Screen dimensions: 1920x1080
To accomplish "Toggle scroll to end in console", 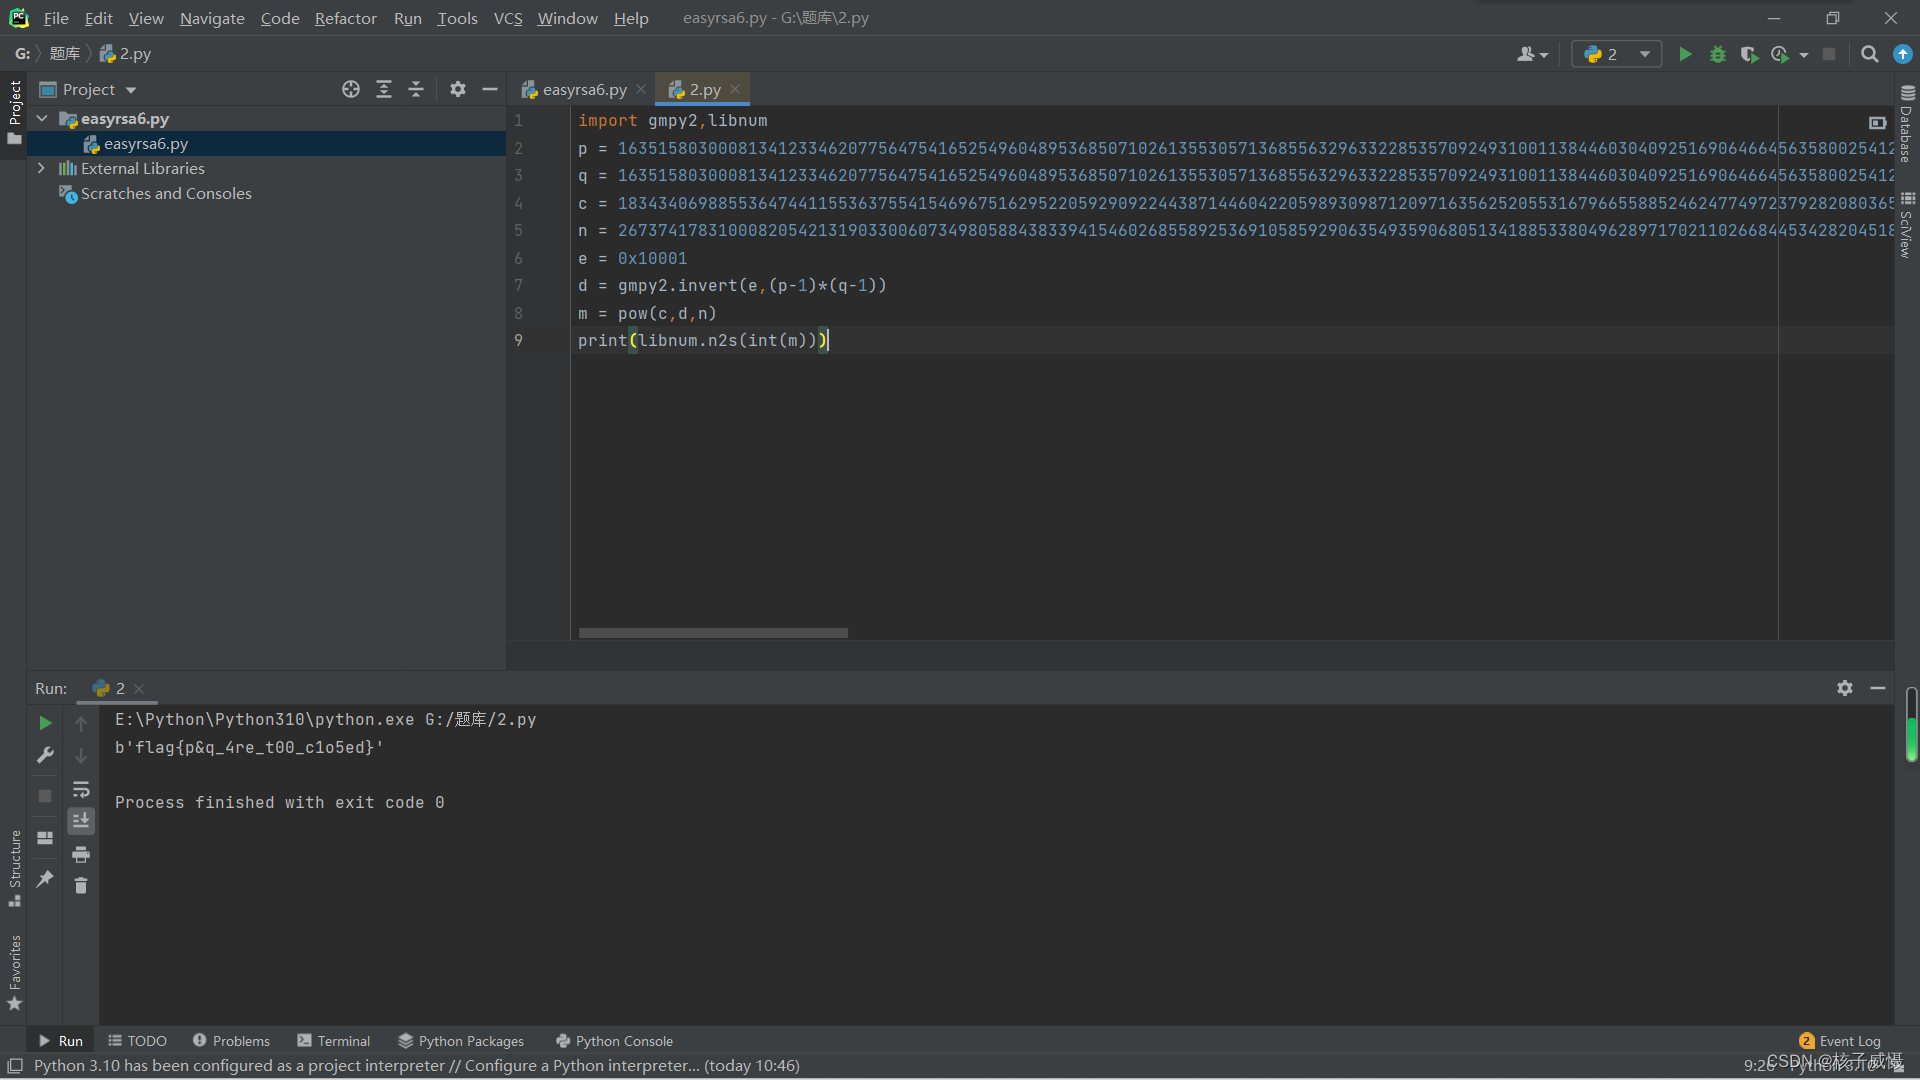I will (x=81, y=821).
